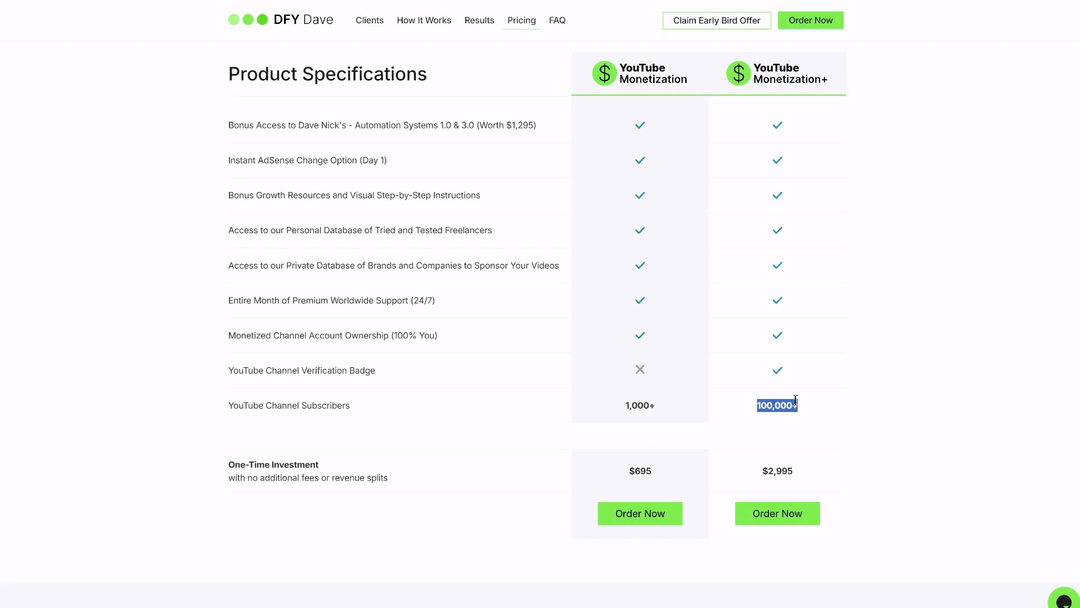Open the FAQ nav link
The height and width of the screenshot is (608, 1080).
(x=557, y=20)
